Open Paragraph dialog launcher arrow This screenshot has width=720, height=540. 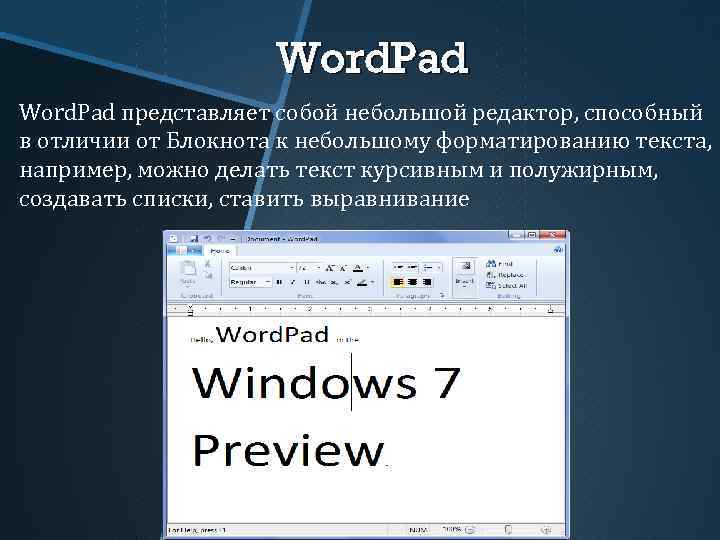pos(442,296)
